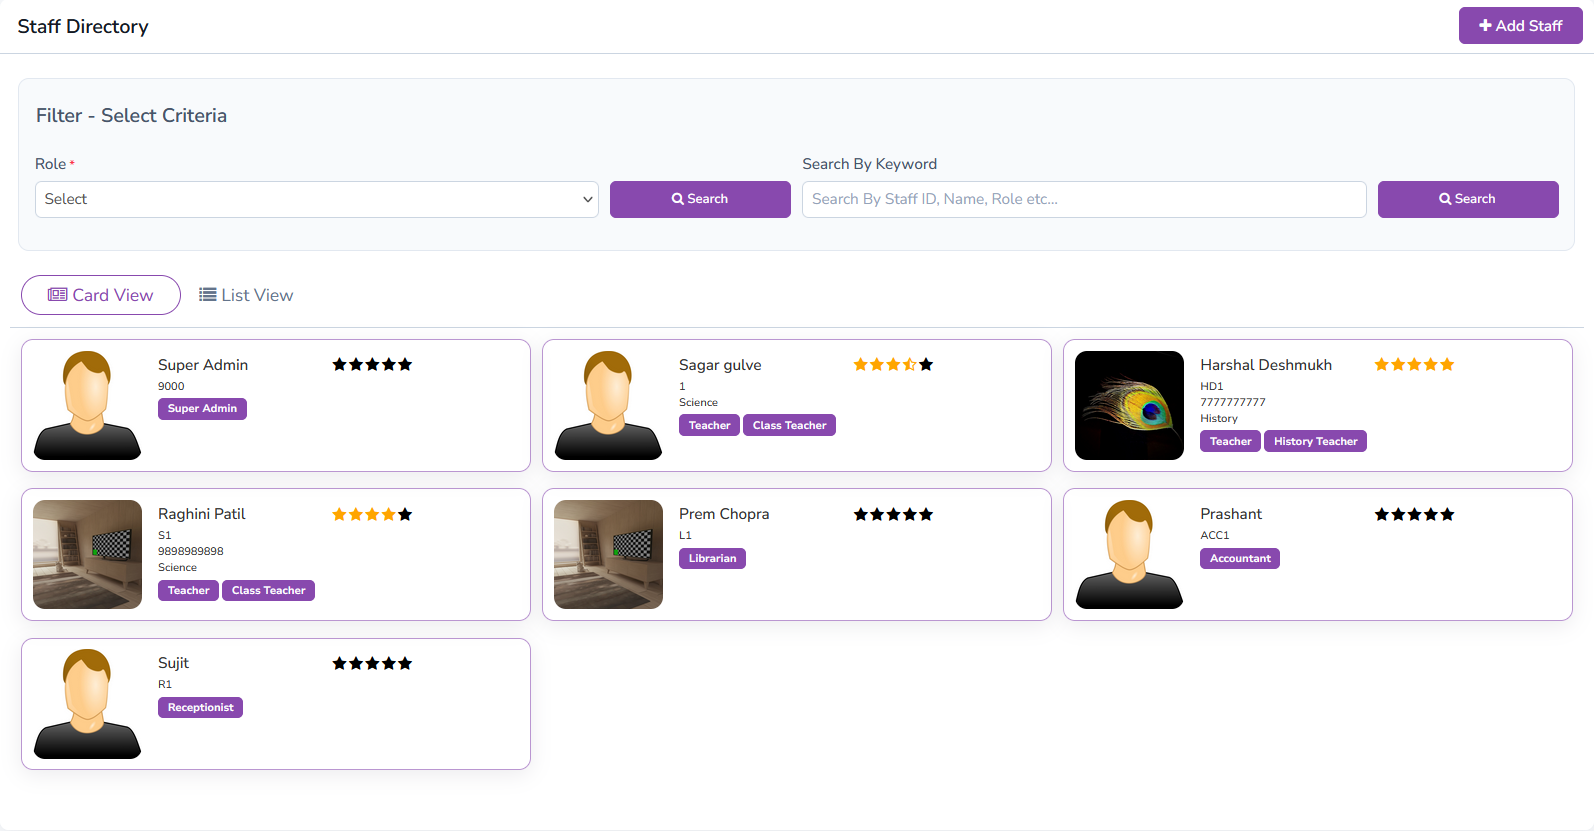Focus the Search By Keyword field
This screenshot has width=1594, height=831.
click(x=1083, y=199)
